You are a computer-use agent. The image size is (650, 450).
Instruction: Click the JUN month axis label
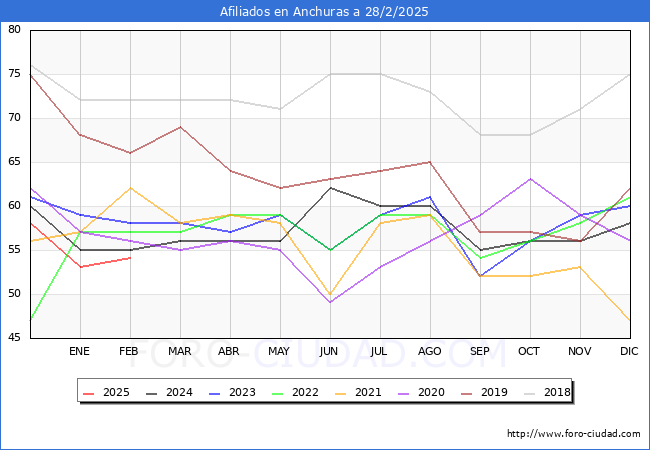click(329, 351)
